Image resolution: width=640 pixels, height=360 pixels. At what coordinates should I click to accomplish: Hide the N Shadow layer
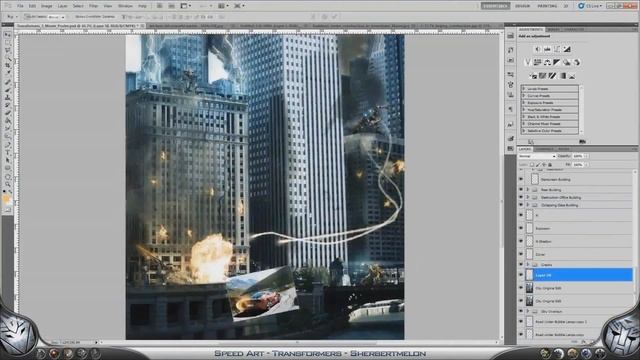521,241
